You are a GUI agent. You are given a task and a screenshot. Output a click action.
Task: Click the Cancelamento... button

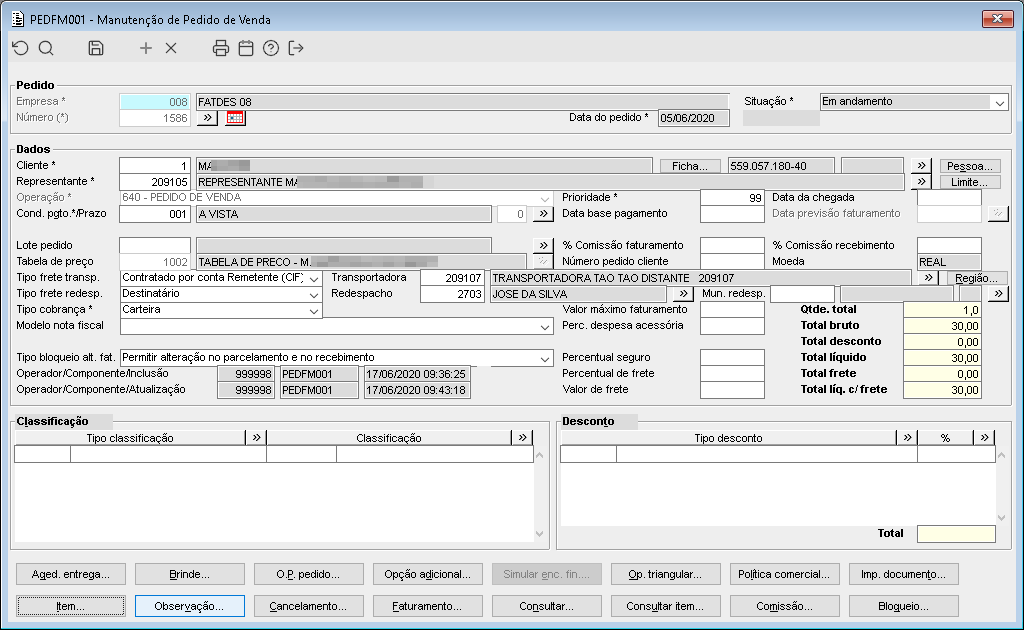pyautogui.click(x=308, y=606)
